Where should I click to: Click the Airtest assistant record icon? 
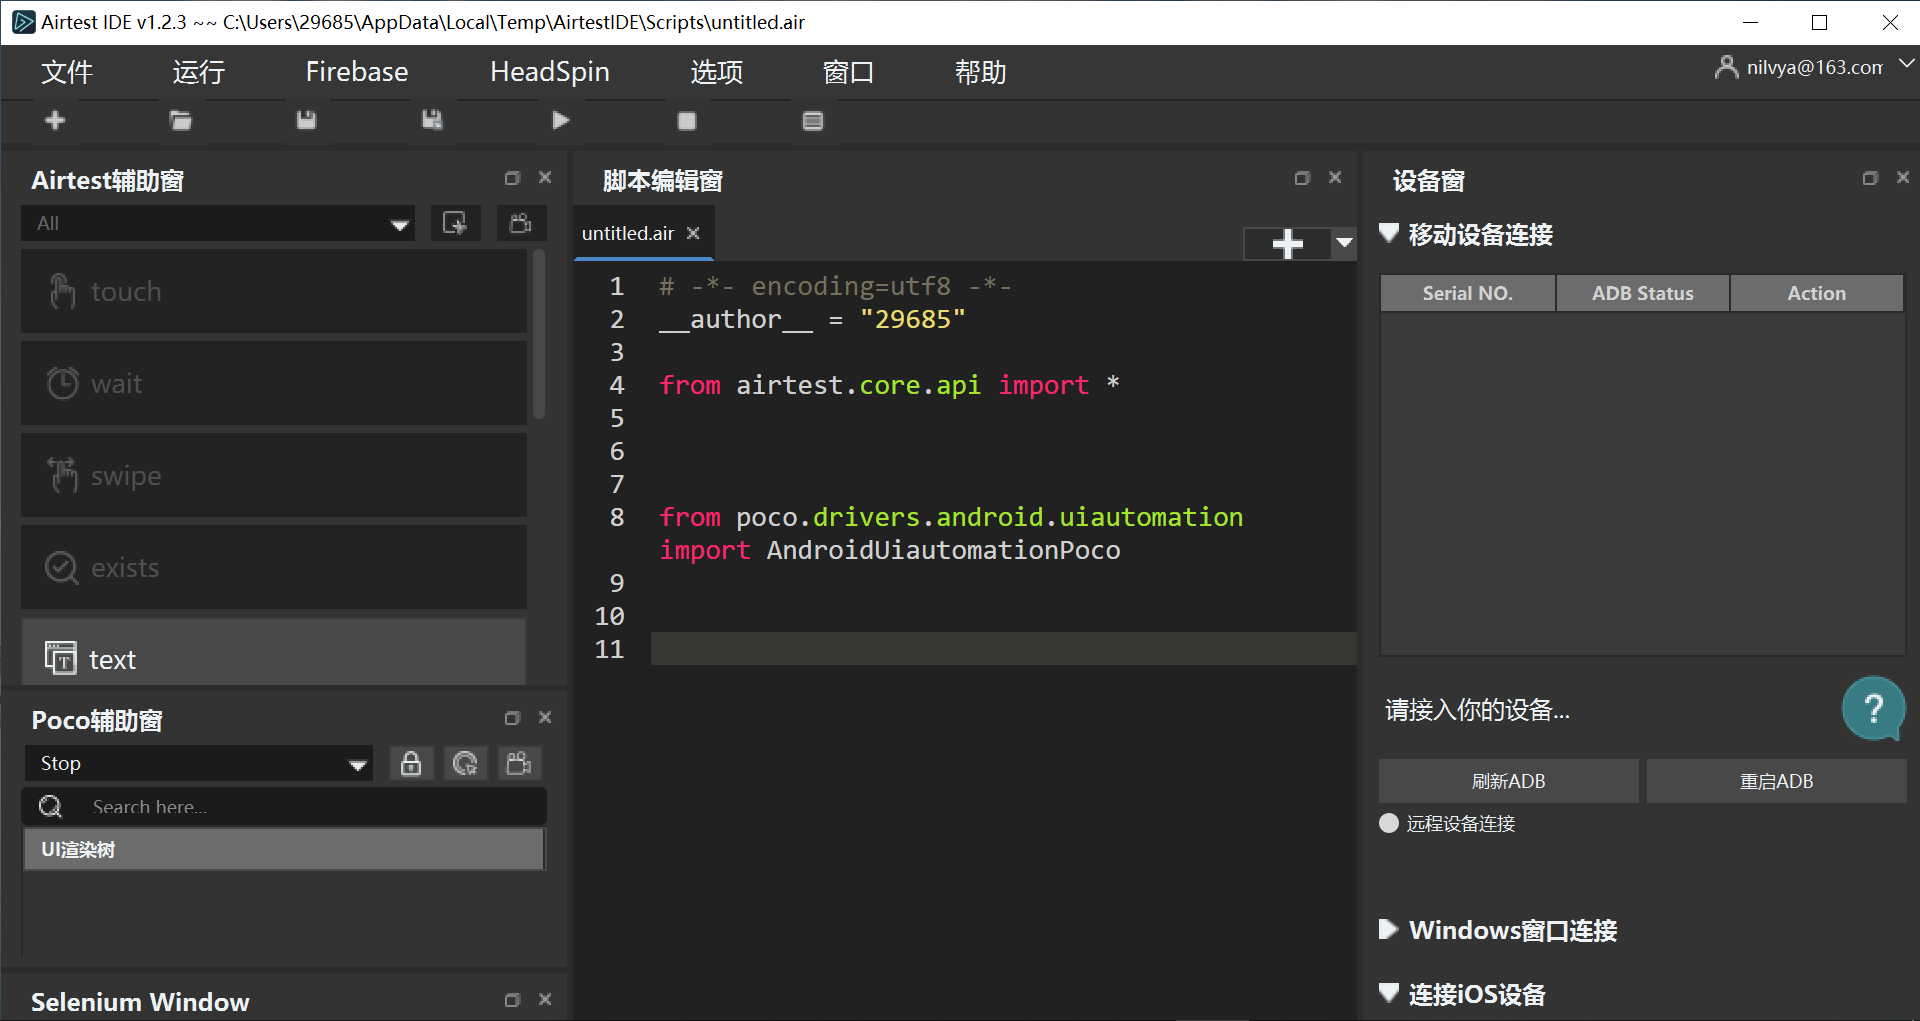click(x=520, y=223)
